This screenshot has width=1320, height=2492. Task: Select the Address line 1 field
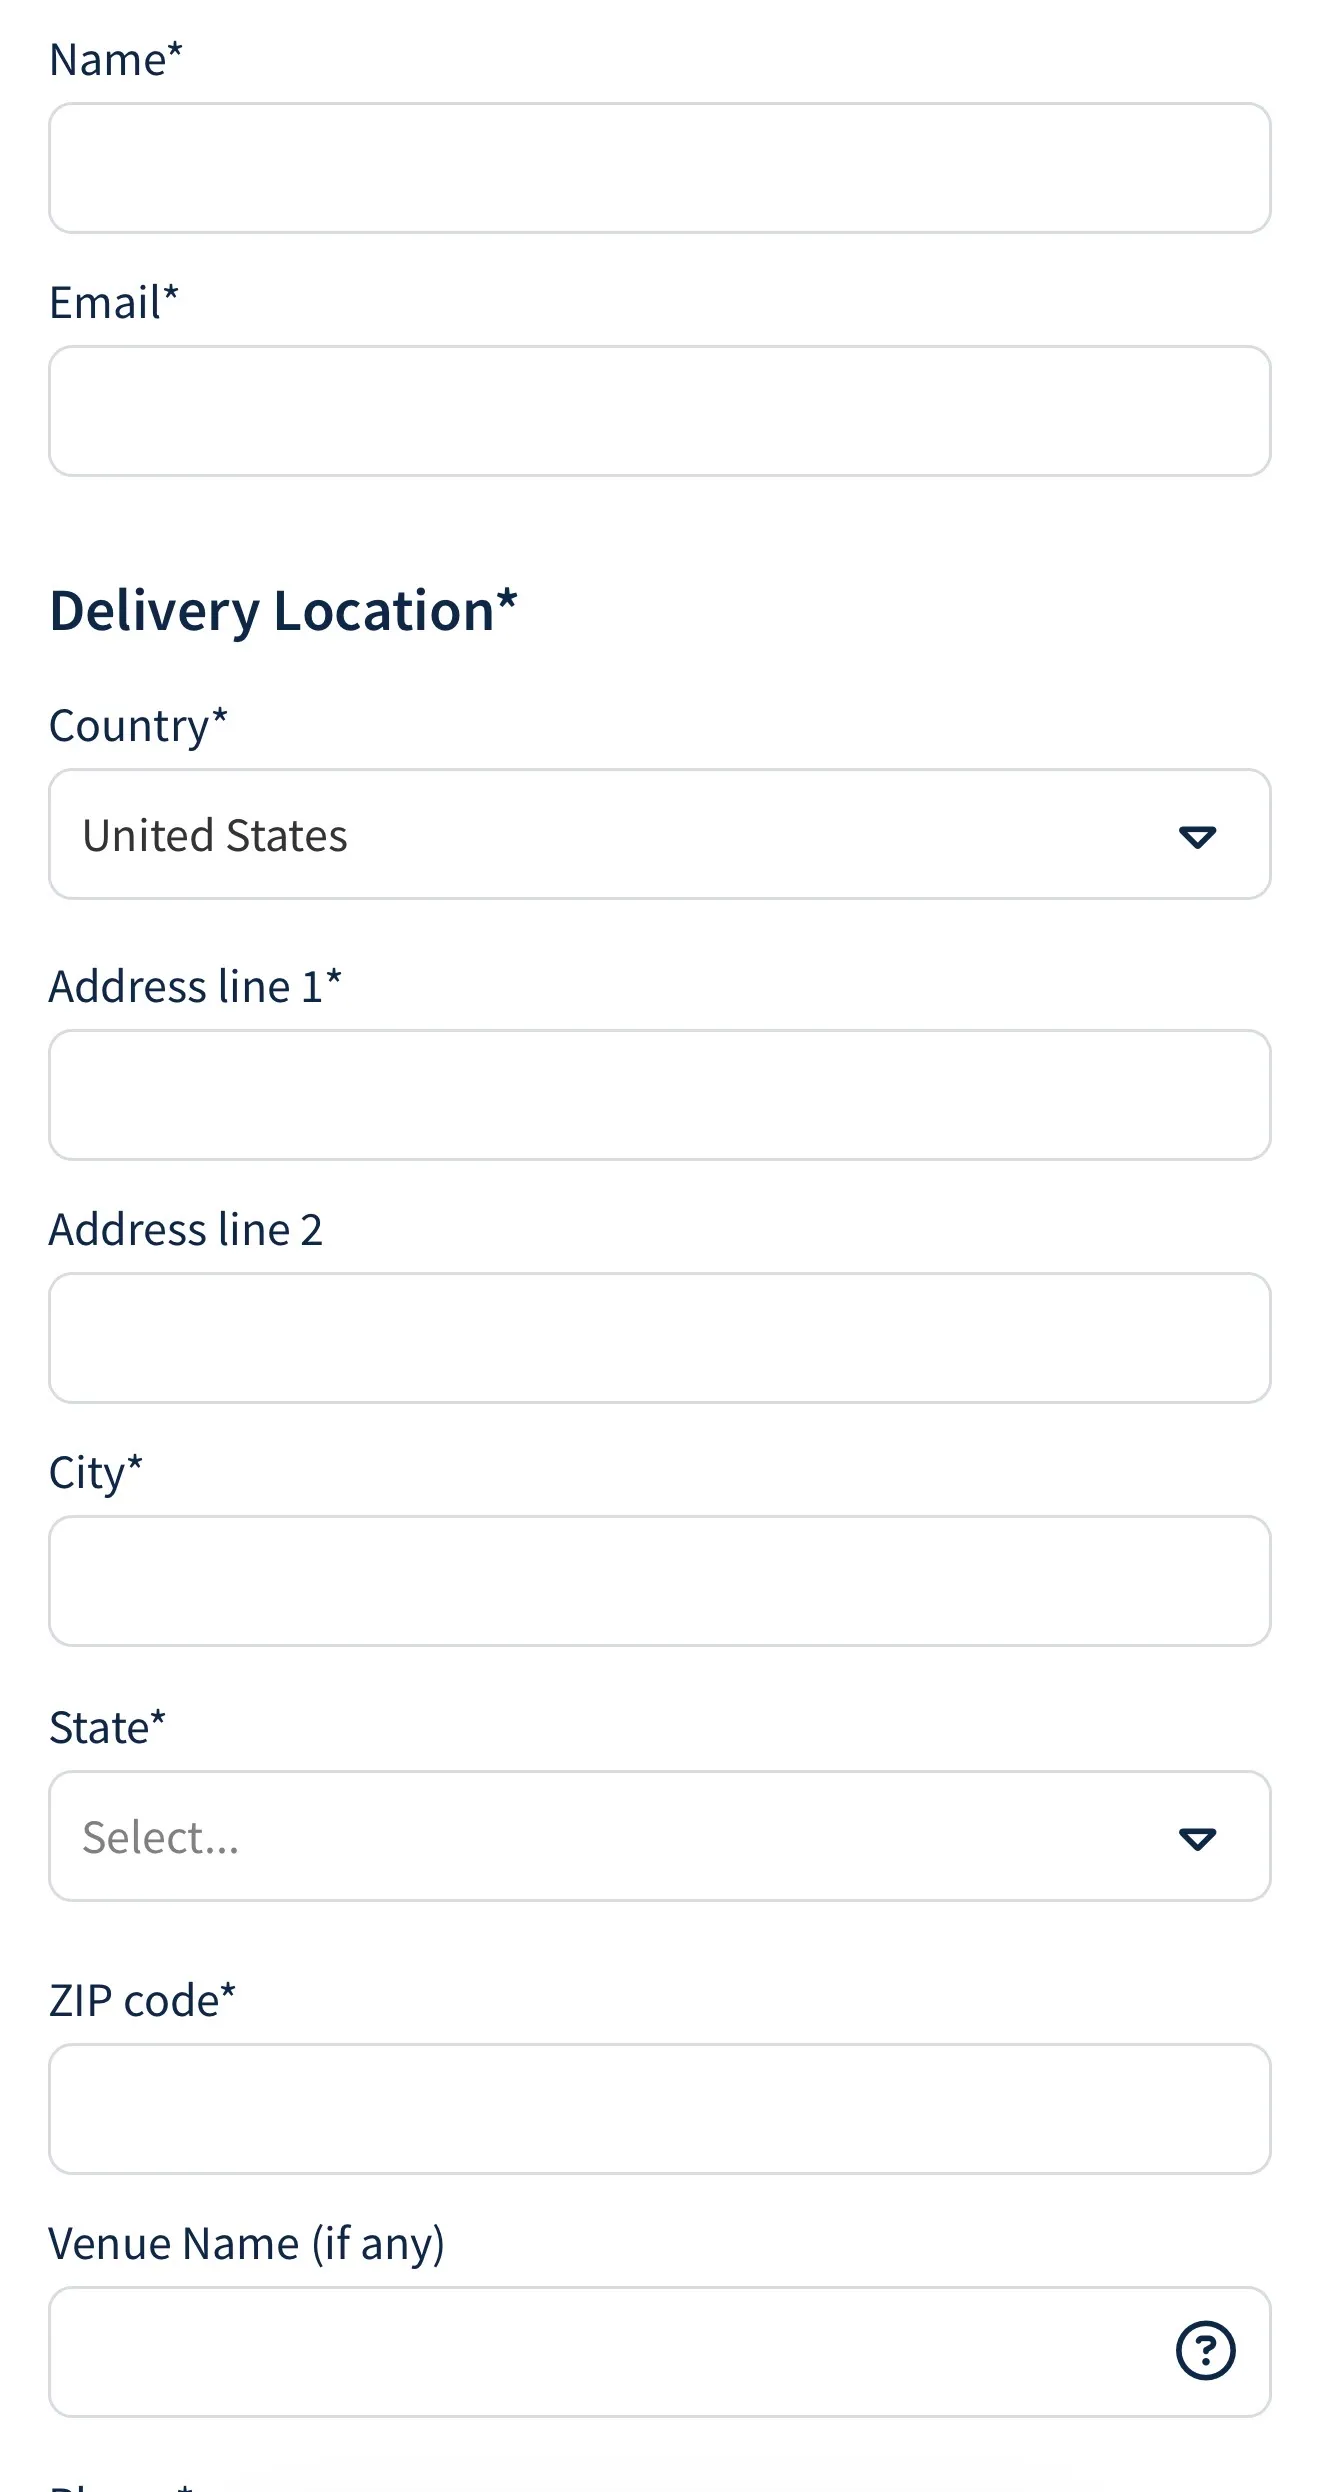(660, 1095)
